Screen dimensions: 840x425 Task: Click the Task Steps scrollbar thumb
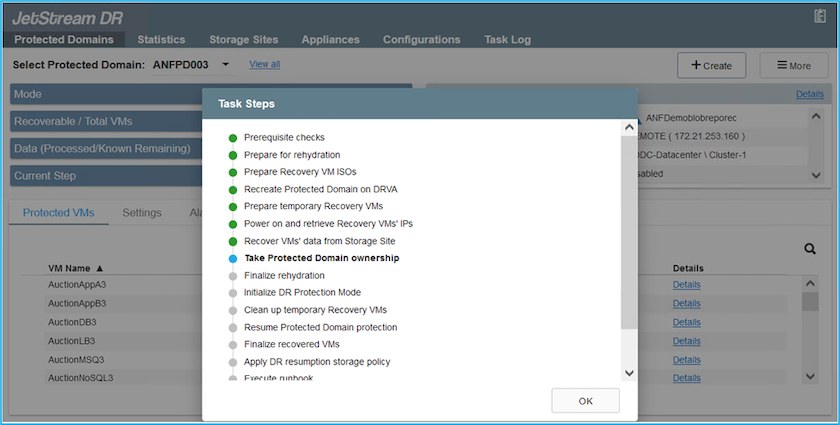point(628,230)
